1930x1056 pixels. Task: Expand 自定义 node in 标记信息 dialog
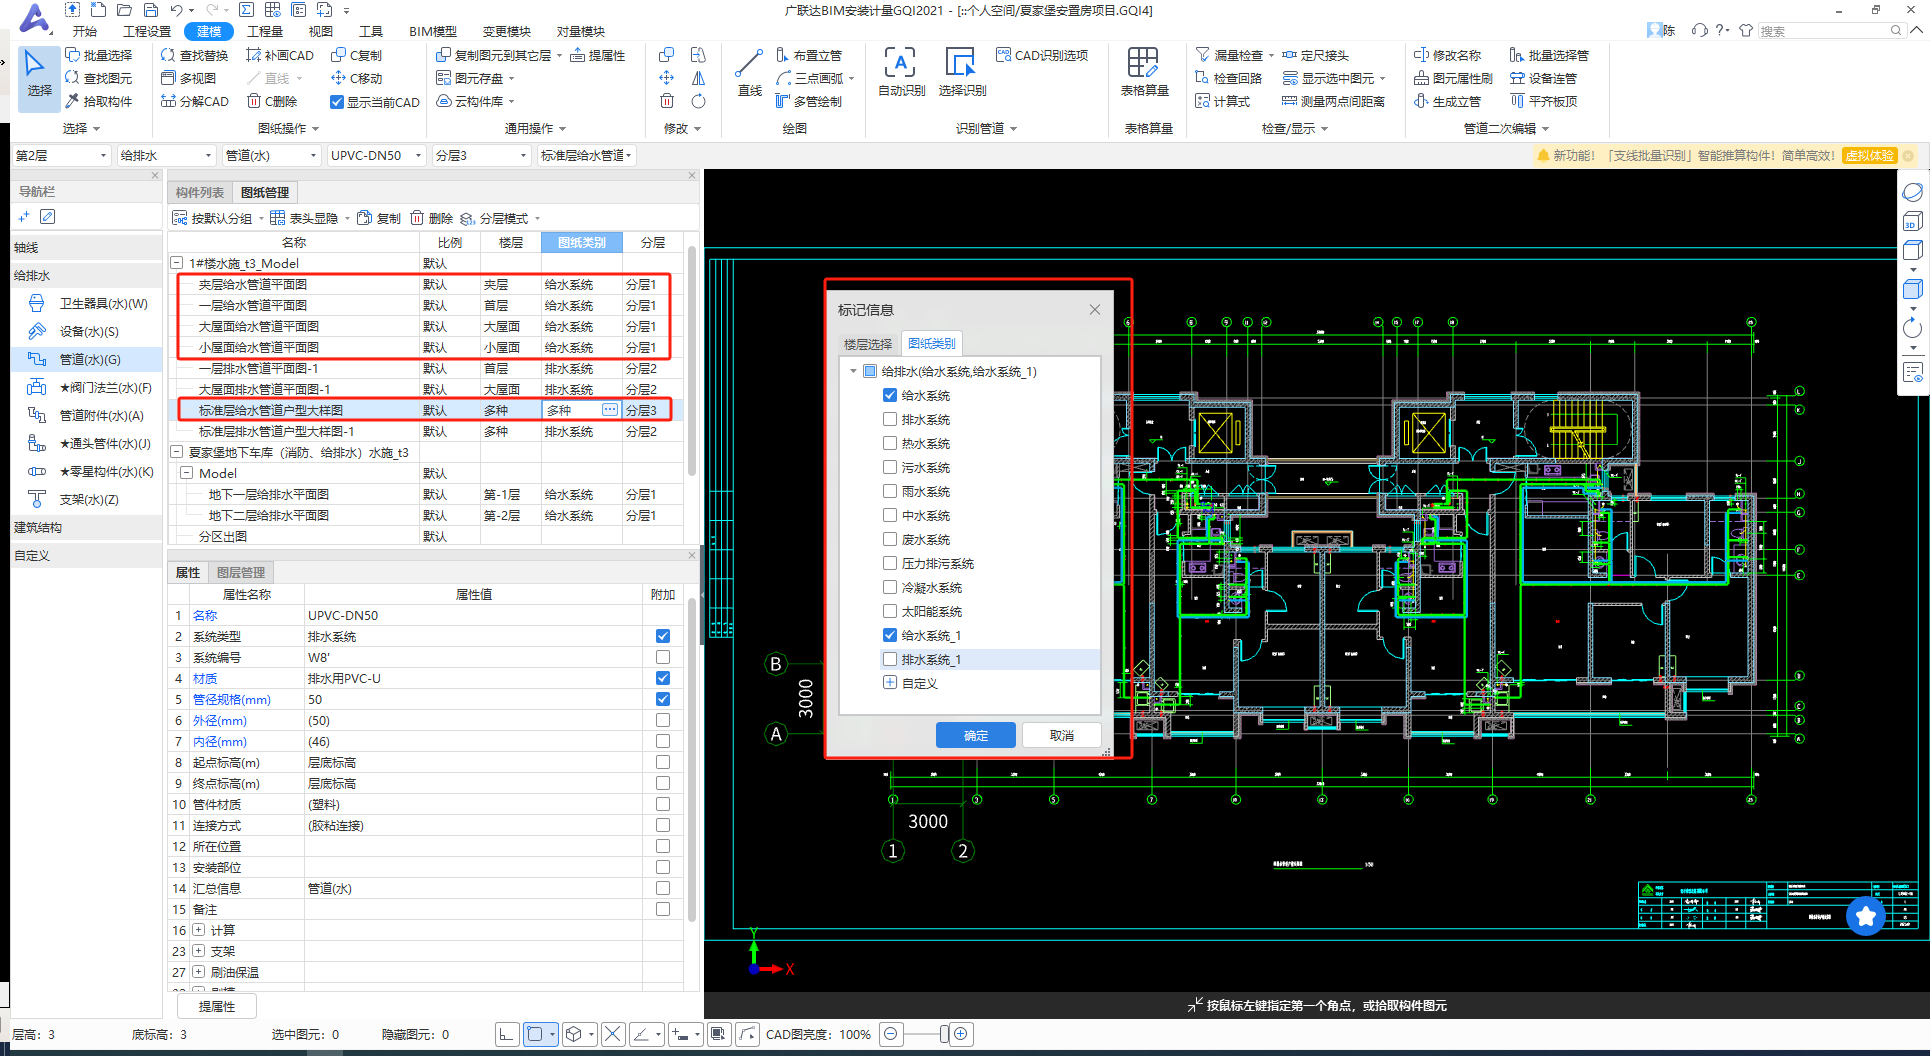890,683
